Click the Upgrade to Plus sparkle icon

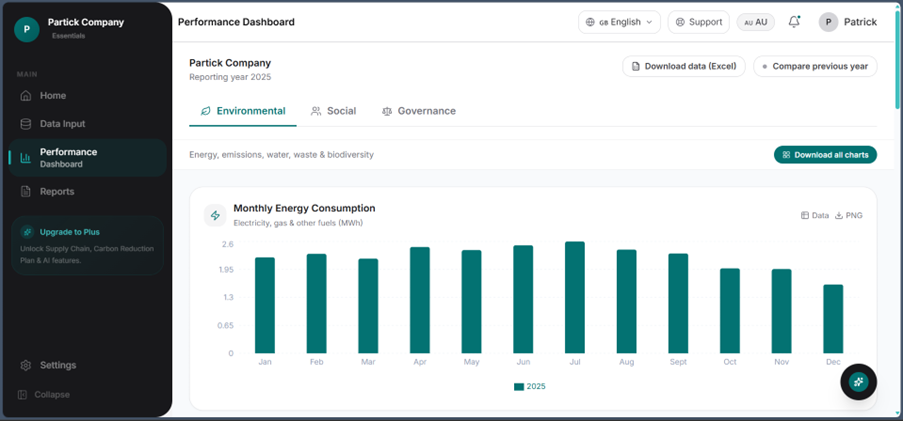click(x=26, y=232)
